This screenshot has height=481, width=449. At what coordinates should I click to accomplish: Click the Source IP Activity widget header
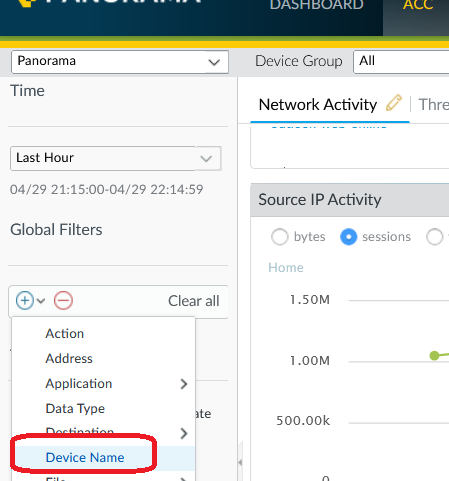[350, 200]
